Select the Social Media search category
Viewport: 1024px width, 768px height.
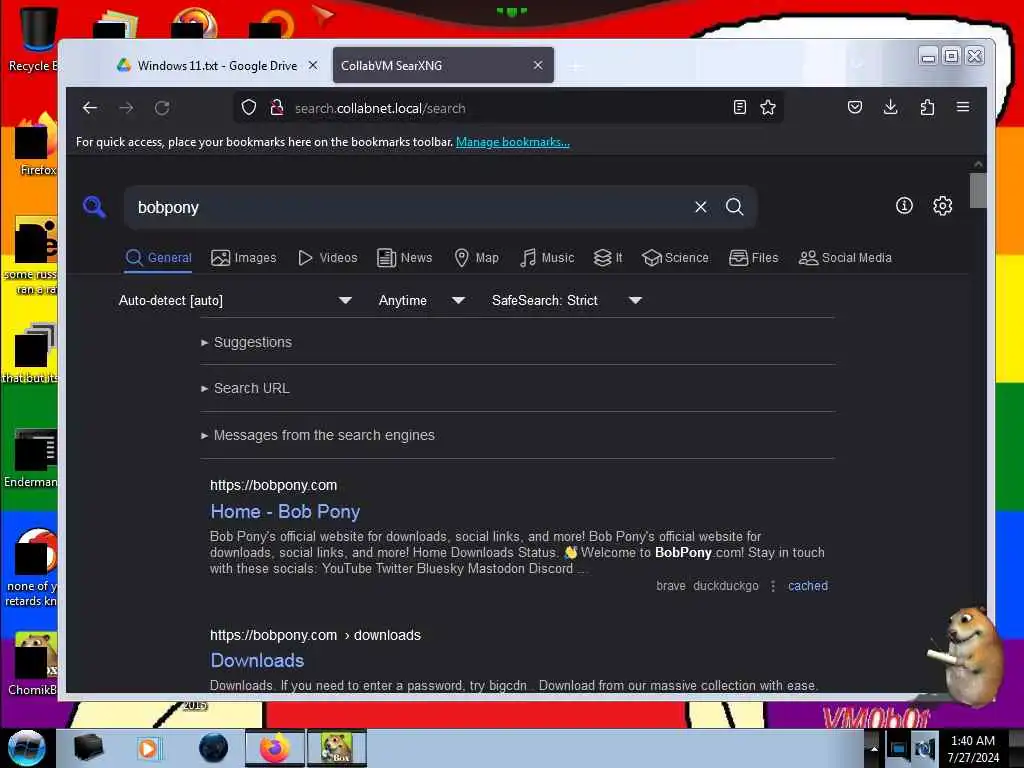click(x=845, y=258)
